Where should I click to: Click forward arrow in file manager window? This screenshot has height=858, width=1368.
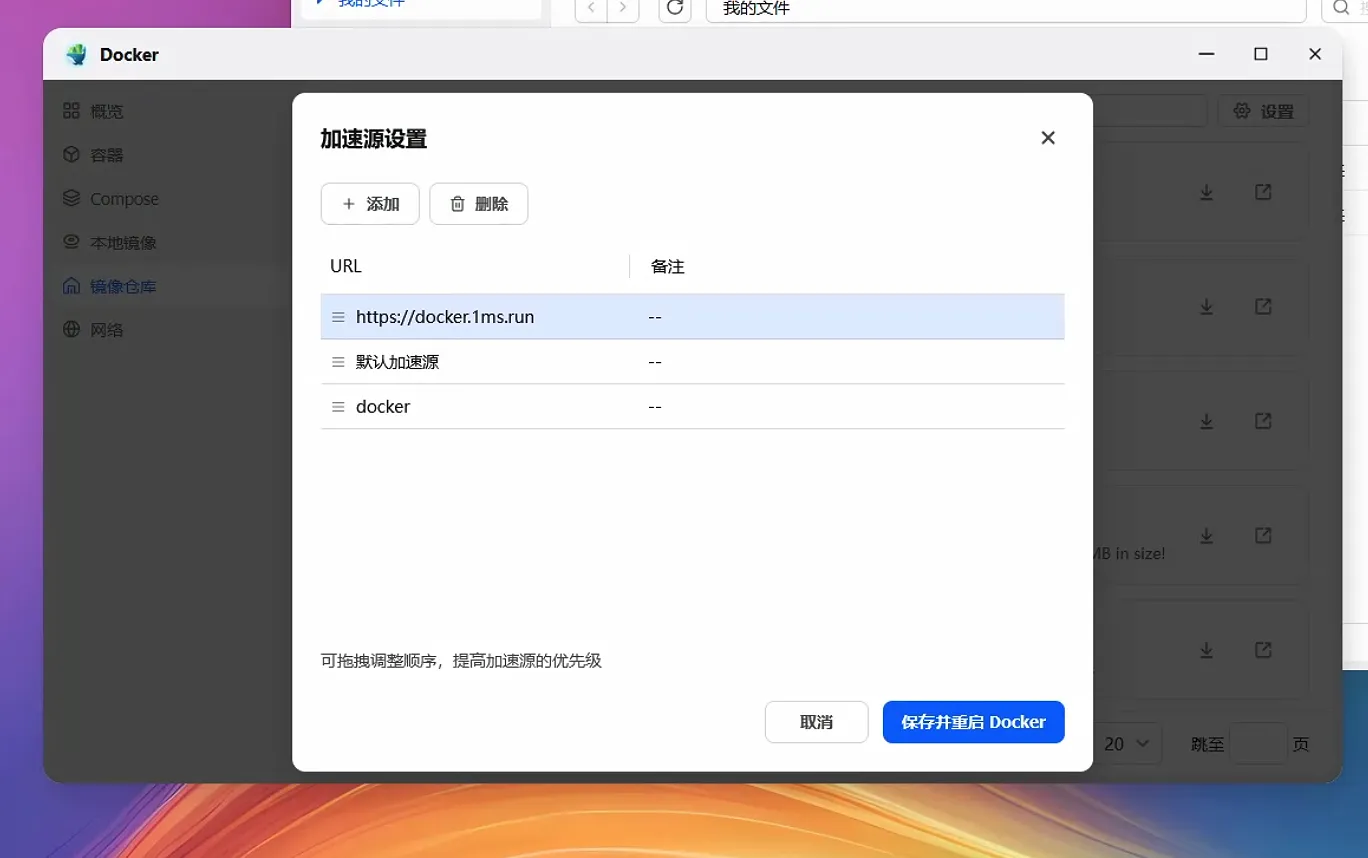point(623,8)
